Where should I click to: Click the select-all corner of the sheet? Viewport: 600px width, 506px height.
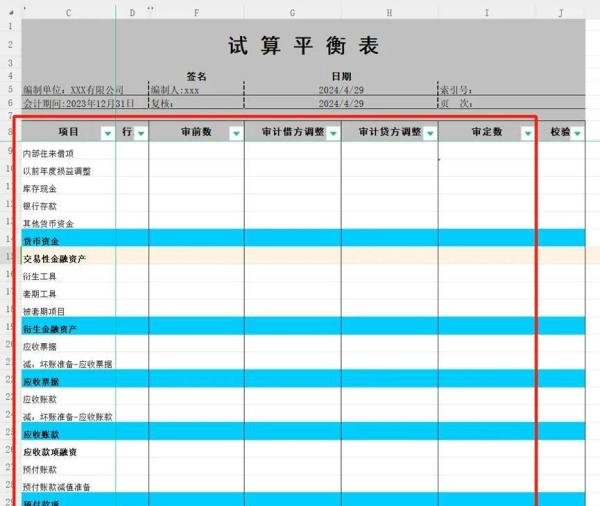(x=11, y=13)
